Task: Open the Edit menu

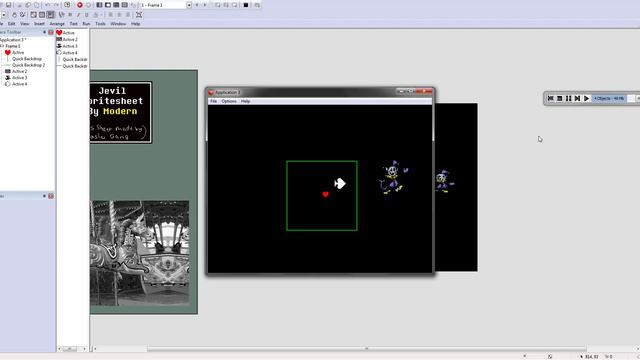Action: 11,24
